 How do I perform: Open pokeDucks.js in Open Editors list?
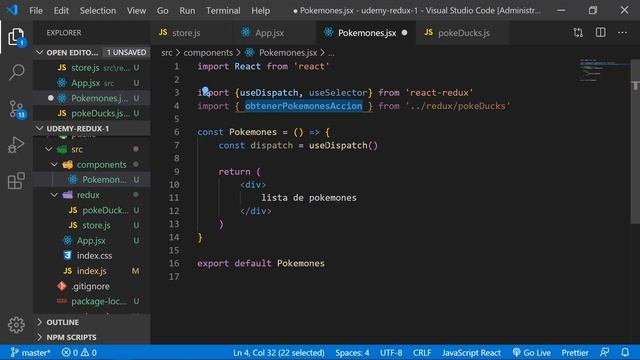[92, 113]
